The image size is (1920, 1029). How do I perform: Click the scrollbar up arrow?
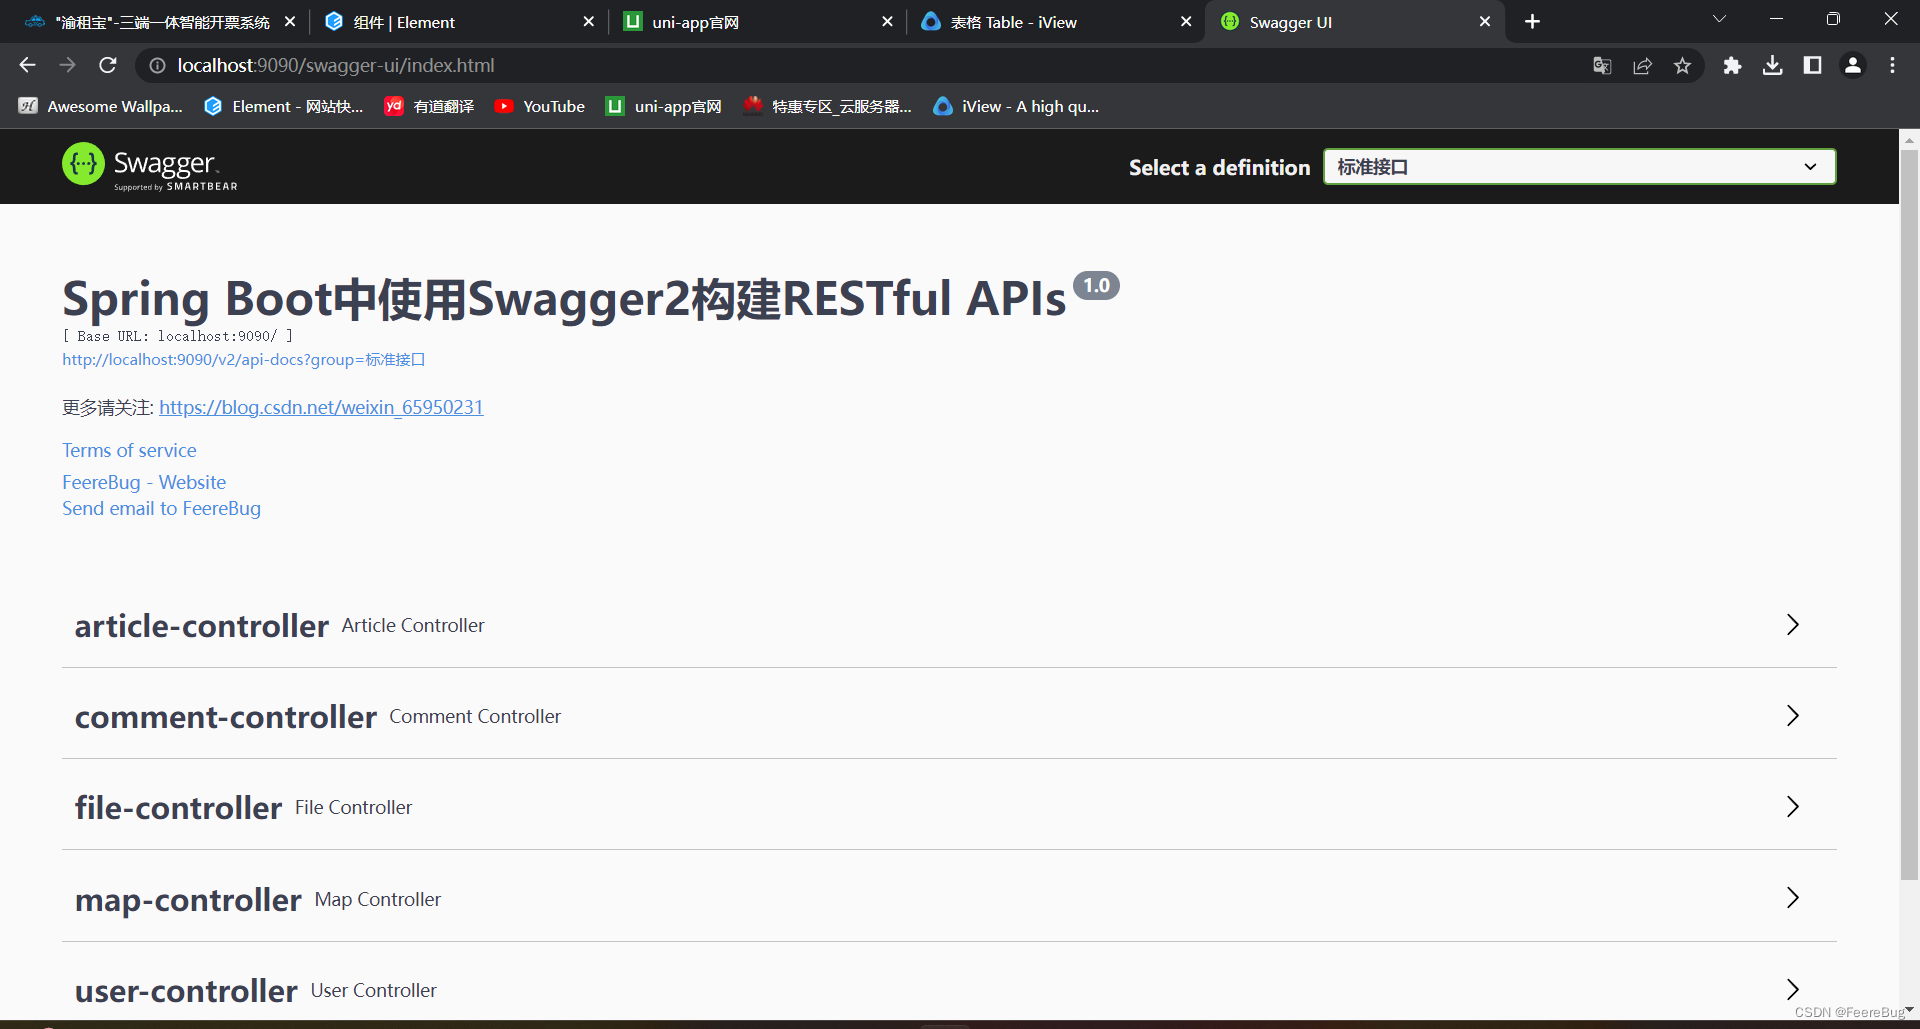click(1909, 140)
